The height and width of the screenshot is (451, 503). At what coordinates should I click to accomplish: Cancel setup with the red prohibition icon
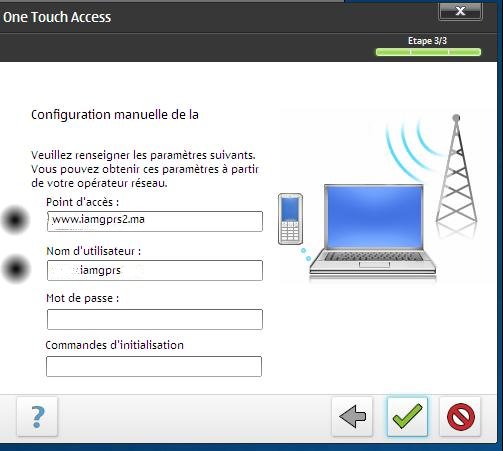pyautogui.click(x=460, y=416)
